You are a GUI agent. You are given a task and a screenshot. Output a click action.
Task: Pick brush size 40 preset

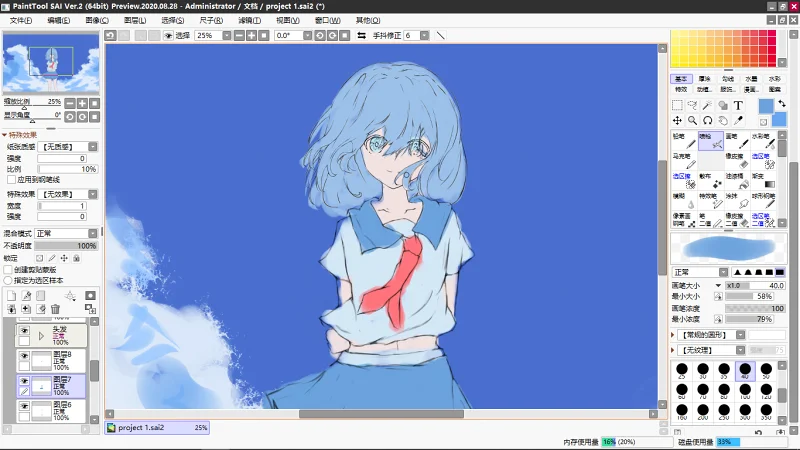(745, 371)
